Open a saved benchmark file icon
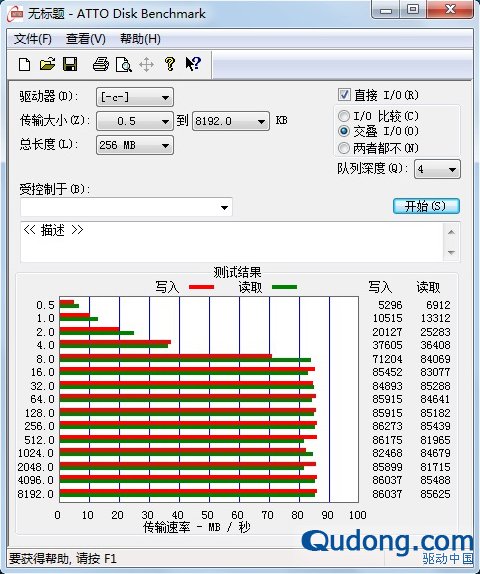480x574 pixels. coord(47,64)
